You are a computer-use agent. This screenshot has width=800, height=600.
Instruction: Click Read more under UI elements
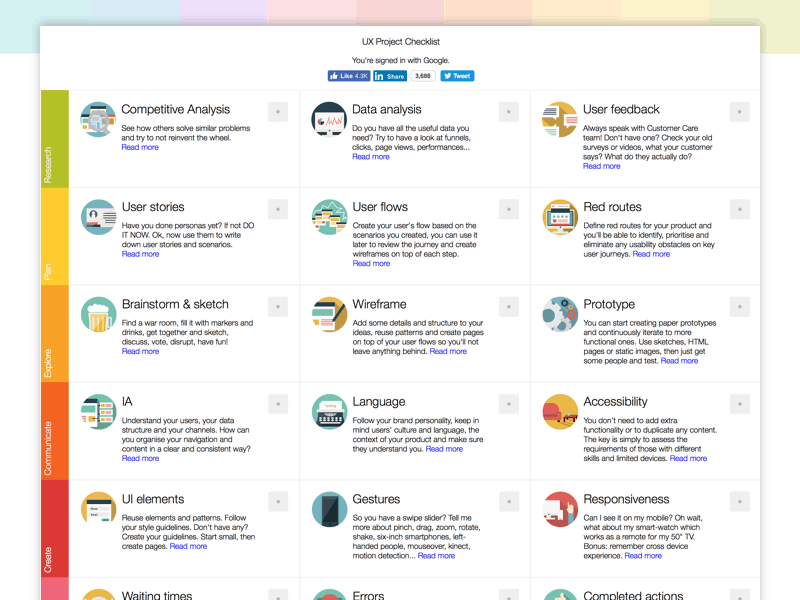[188, 546]
